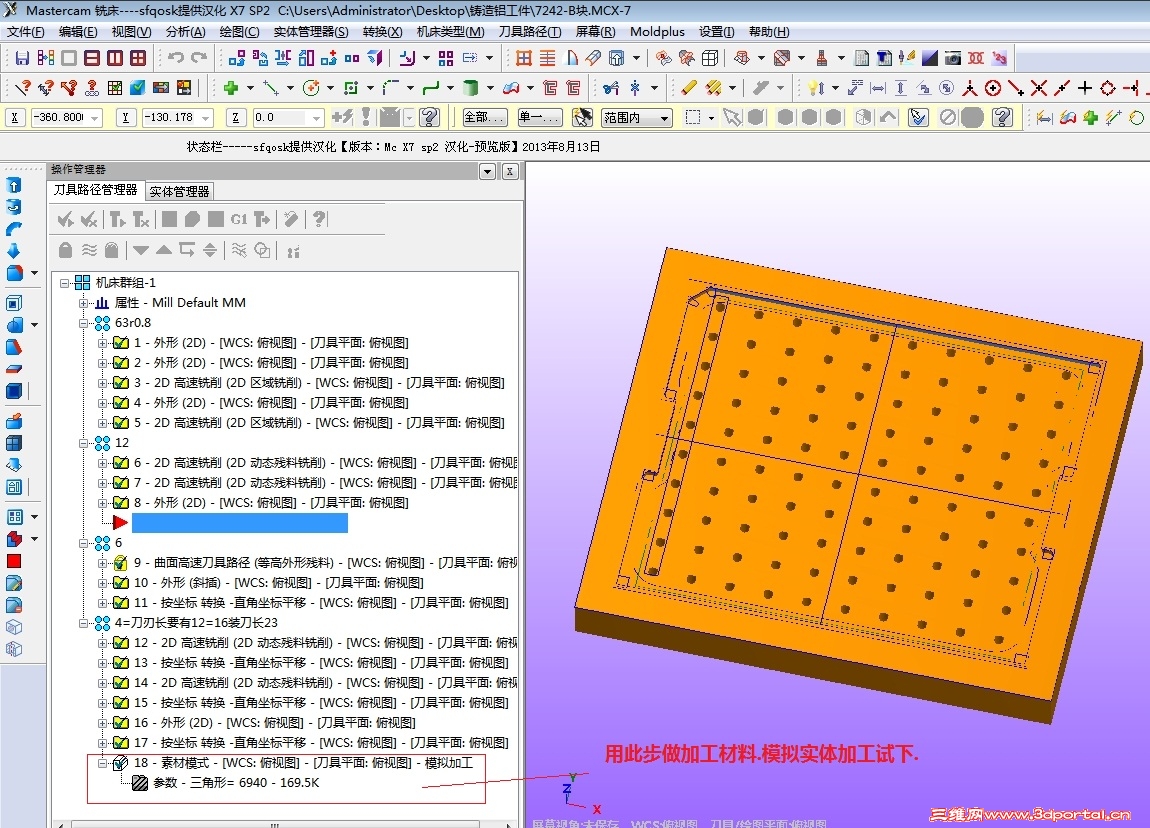Toggle selection of operation 9 曲面高速刀具路径

pyautogui.click(x=121, y=563)
